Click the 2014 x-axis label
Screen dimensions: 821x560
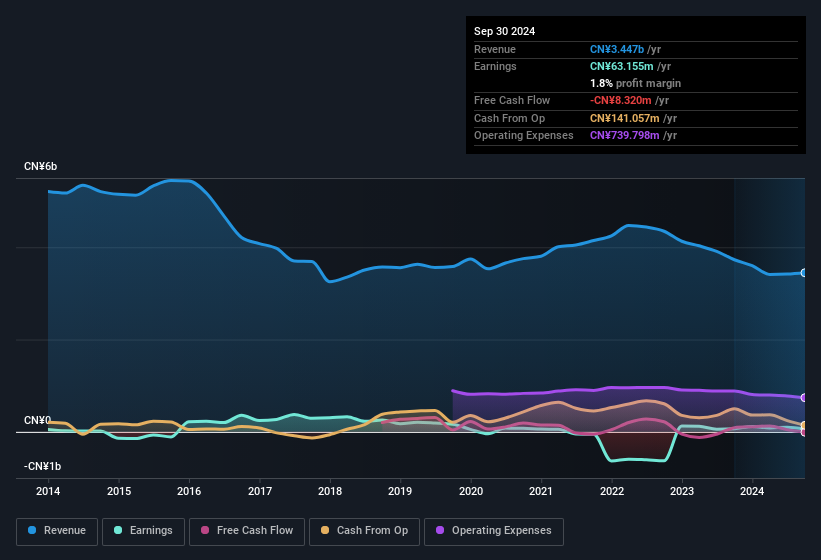point(48,491)
